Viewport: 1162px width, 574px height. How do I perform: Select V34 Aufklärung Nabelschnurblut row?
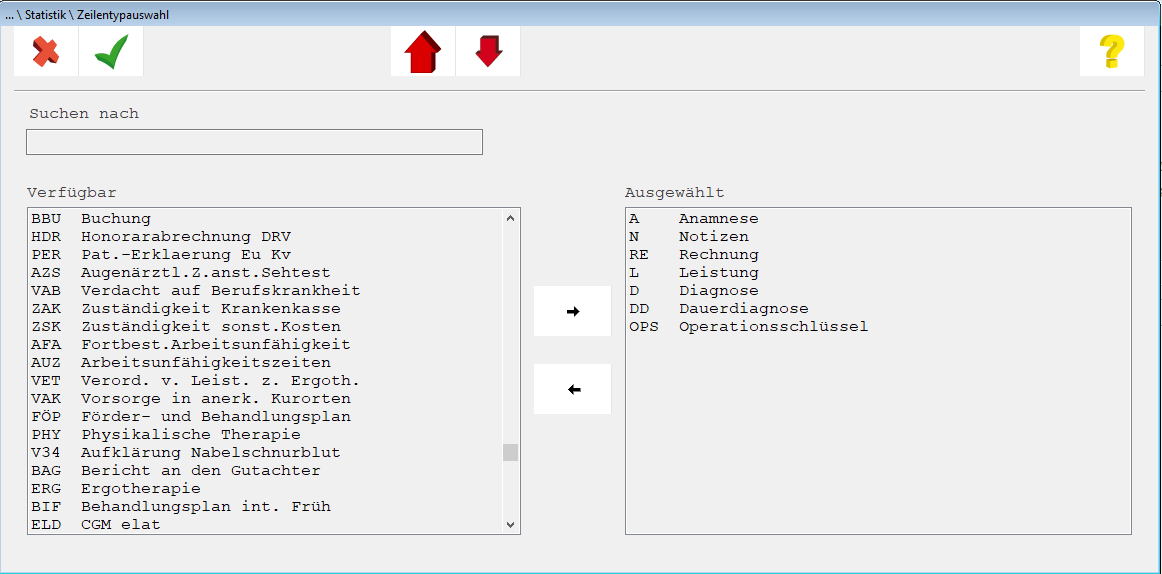coord(265,453)
